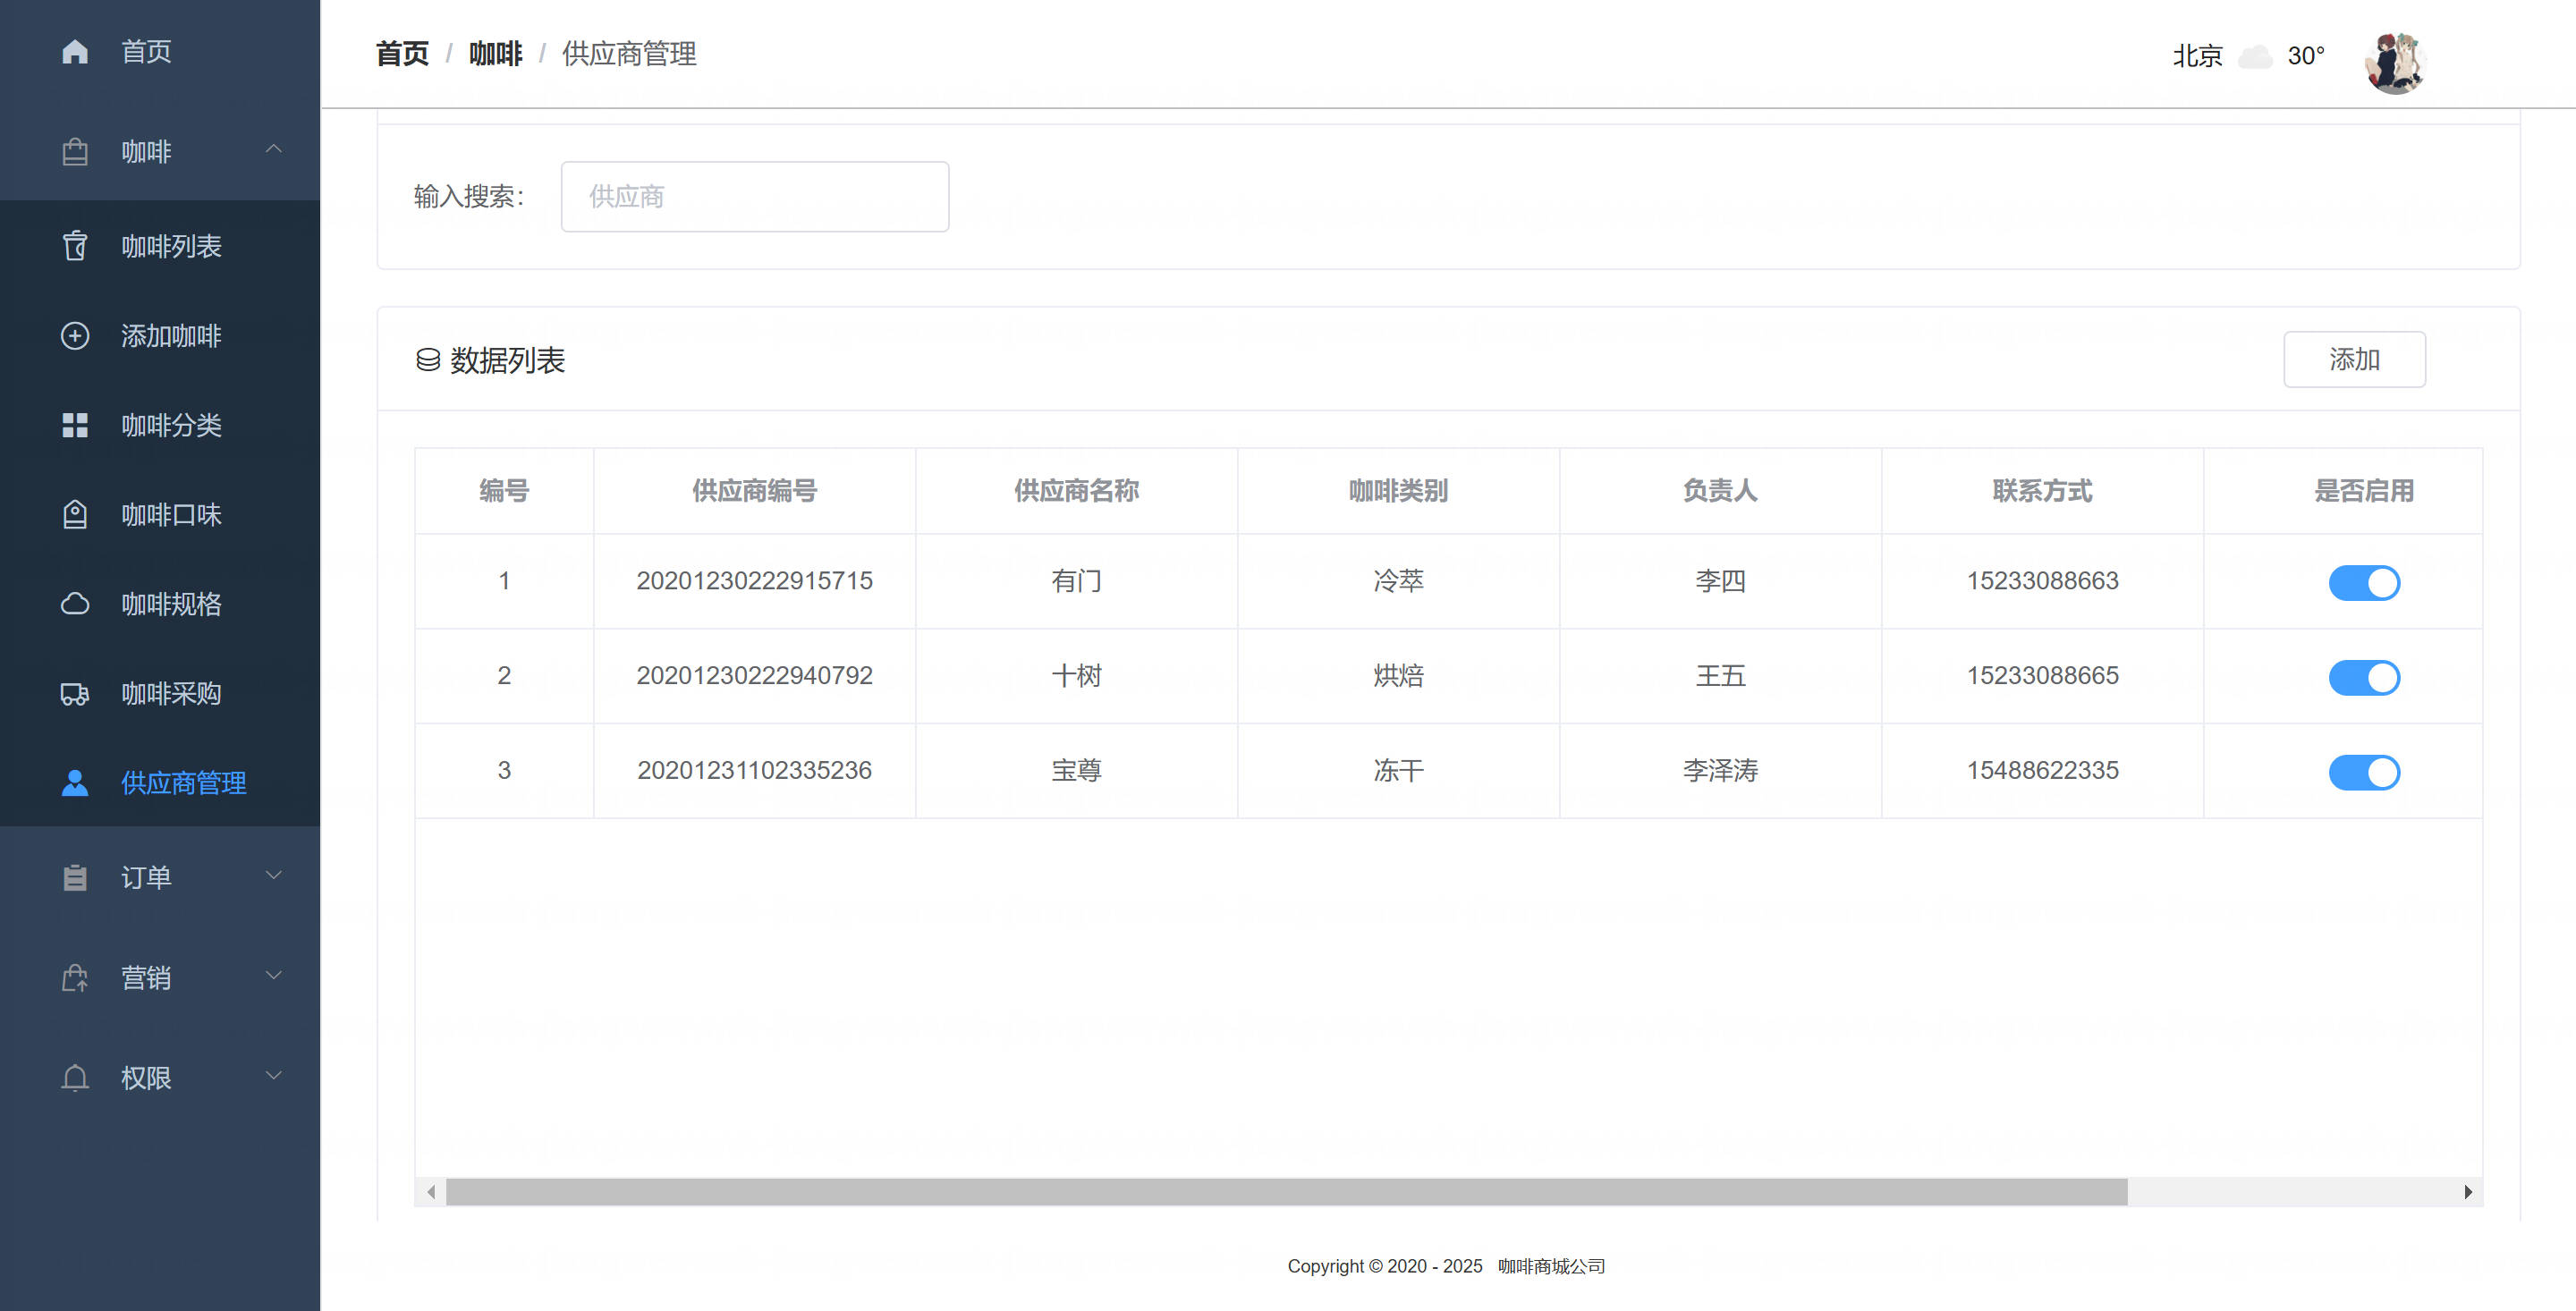2576x1311 pixels.
Task: Click phone number 15488622335
Action: 2042,771
